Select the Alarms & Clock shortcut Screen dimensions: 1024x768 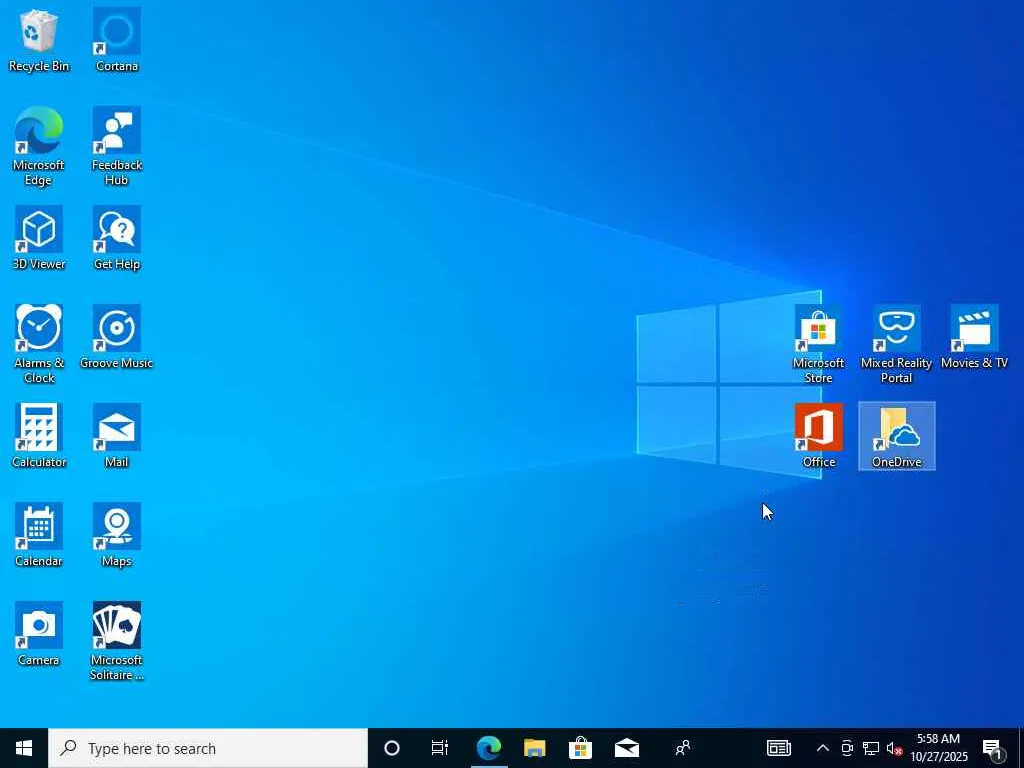point(39,345)
